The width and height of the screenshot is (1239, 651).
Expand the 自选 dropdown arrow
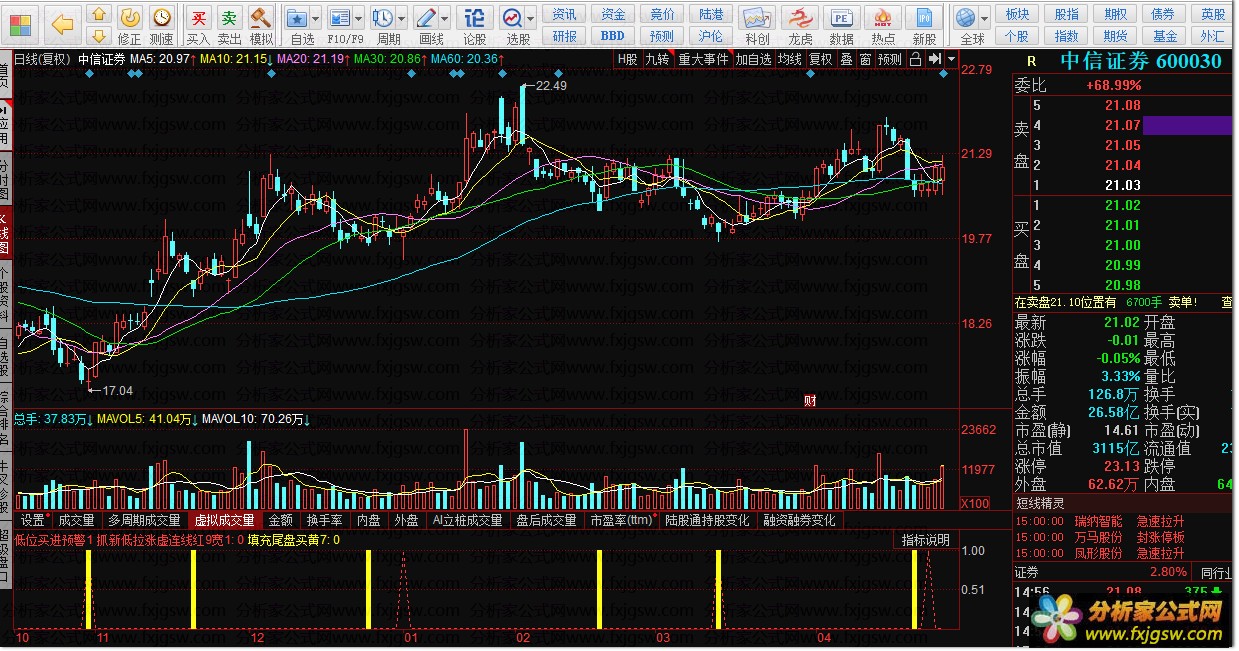(316, 18)
